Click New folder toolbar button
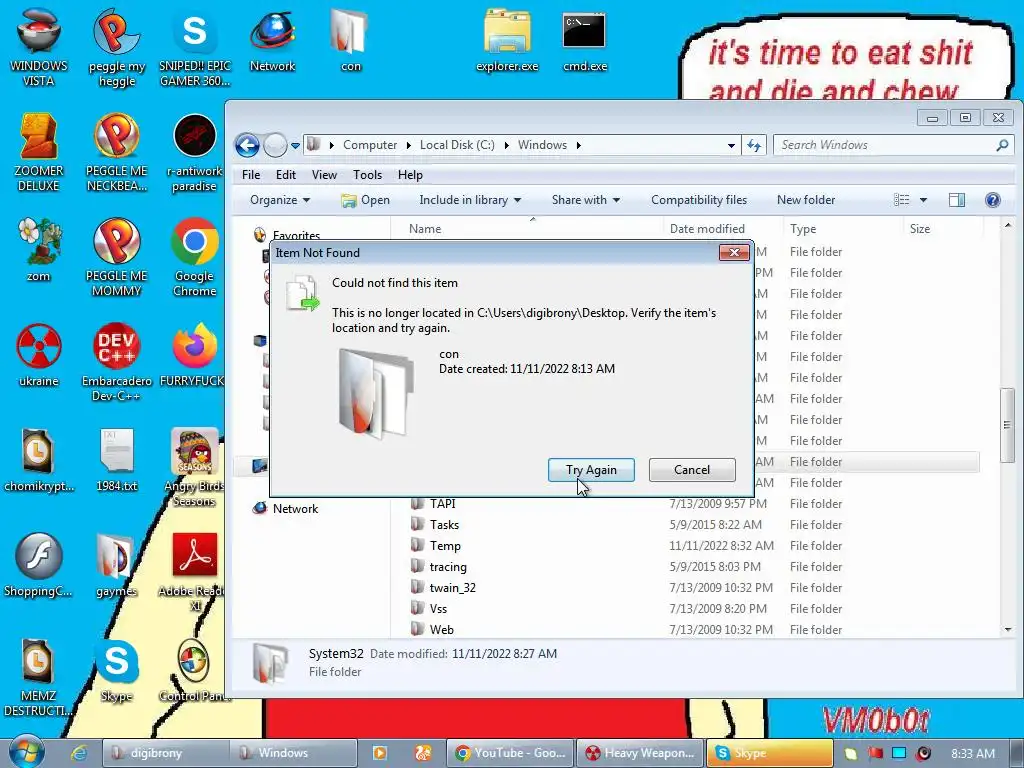This screenshot has width=1024, height=768. coord(806,200)
